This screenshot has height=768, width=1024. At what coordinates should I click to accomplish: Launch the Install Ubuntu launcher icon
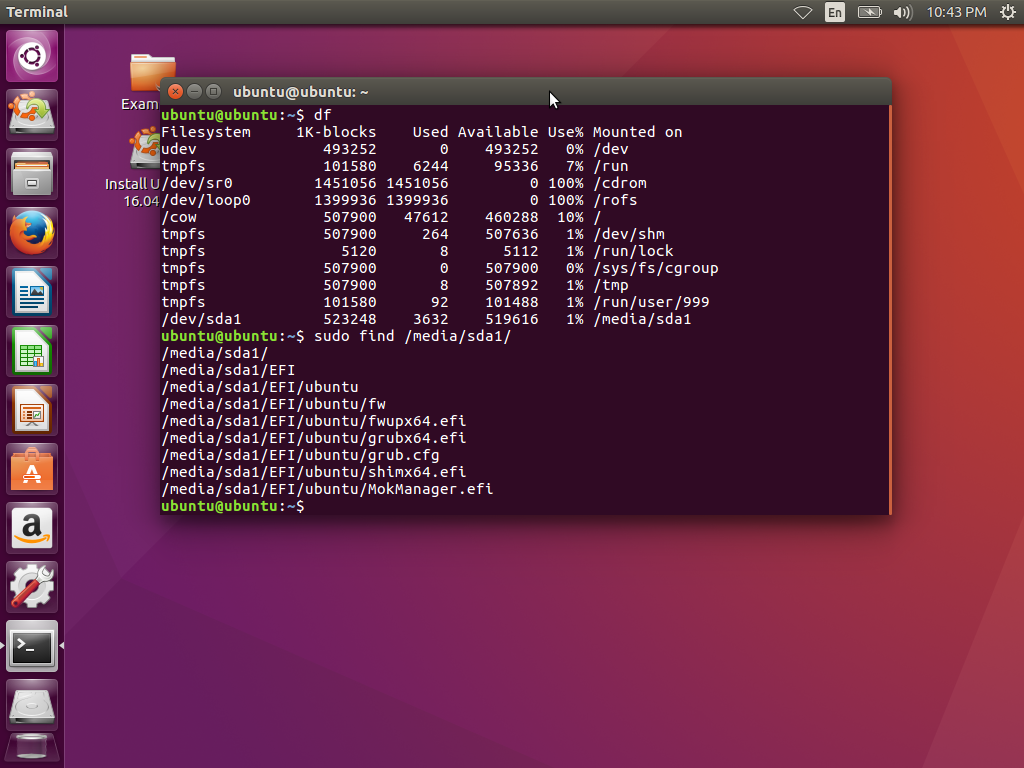point(31,114)
